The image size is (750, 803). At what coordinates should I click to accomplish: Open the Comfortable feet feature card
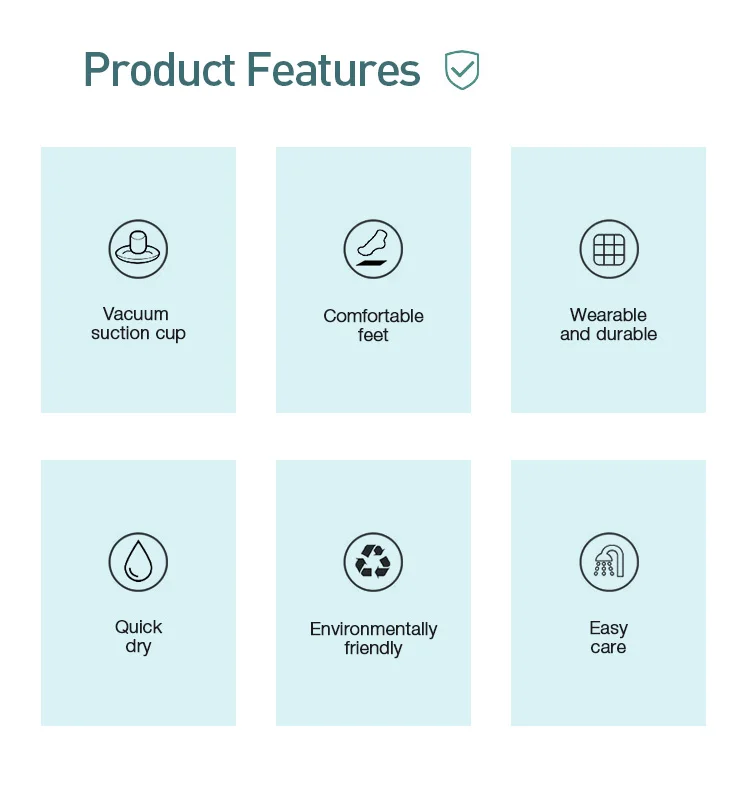(x=373, y=280)
